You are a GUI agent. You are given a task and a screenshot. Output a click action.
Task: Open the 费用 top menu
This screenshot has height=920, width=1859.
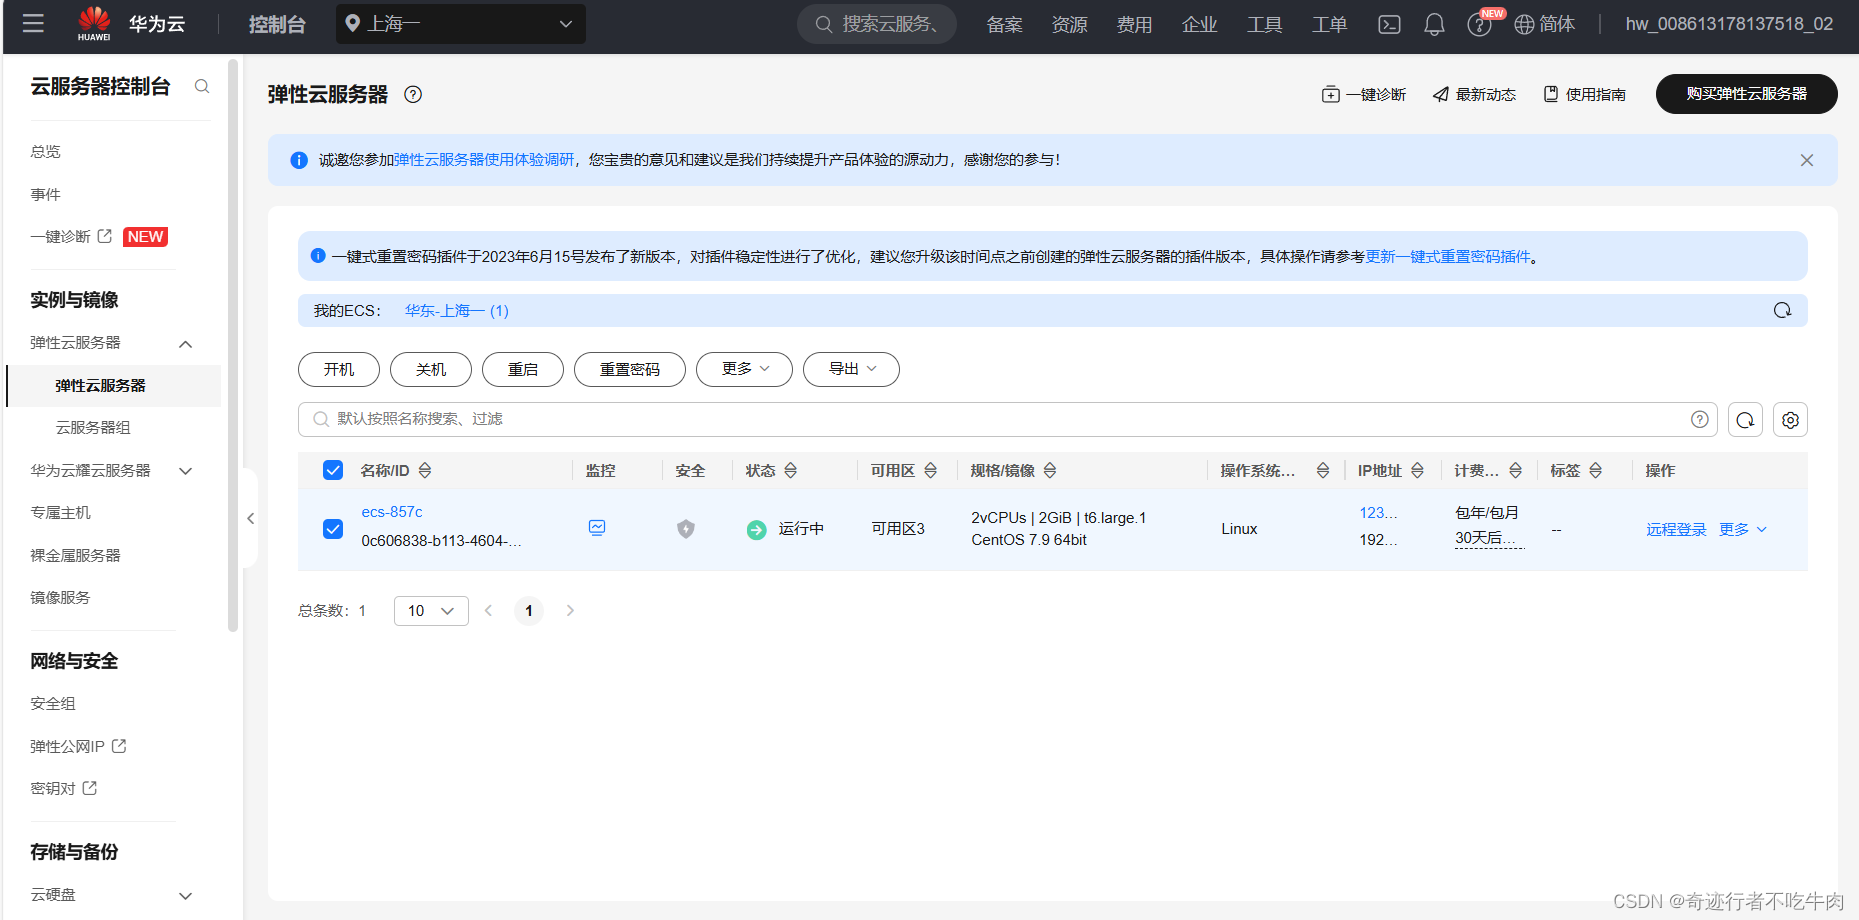coord(1134,24)
